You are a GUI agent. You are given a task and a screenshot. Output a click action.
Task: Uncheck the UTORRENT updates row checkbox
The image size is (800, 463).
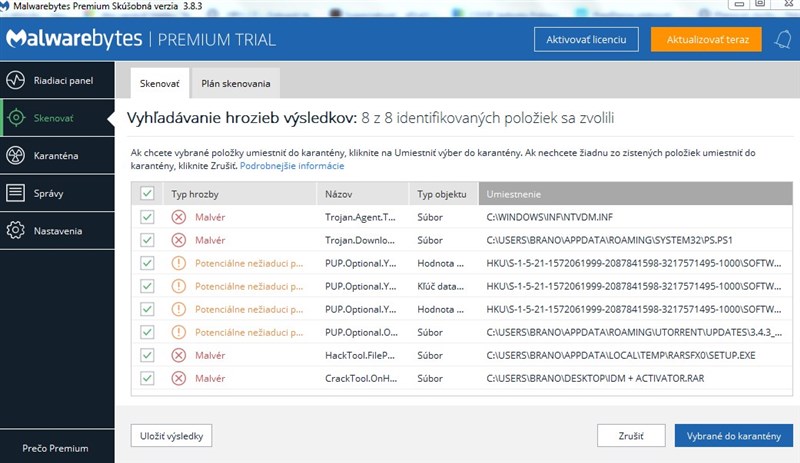click(x=147, y=332)
